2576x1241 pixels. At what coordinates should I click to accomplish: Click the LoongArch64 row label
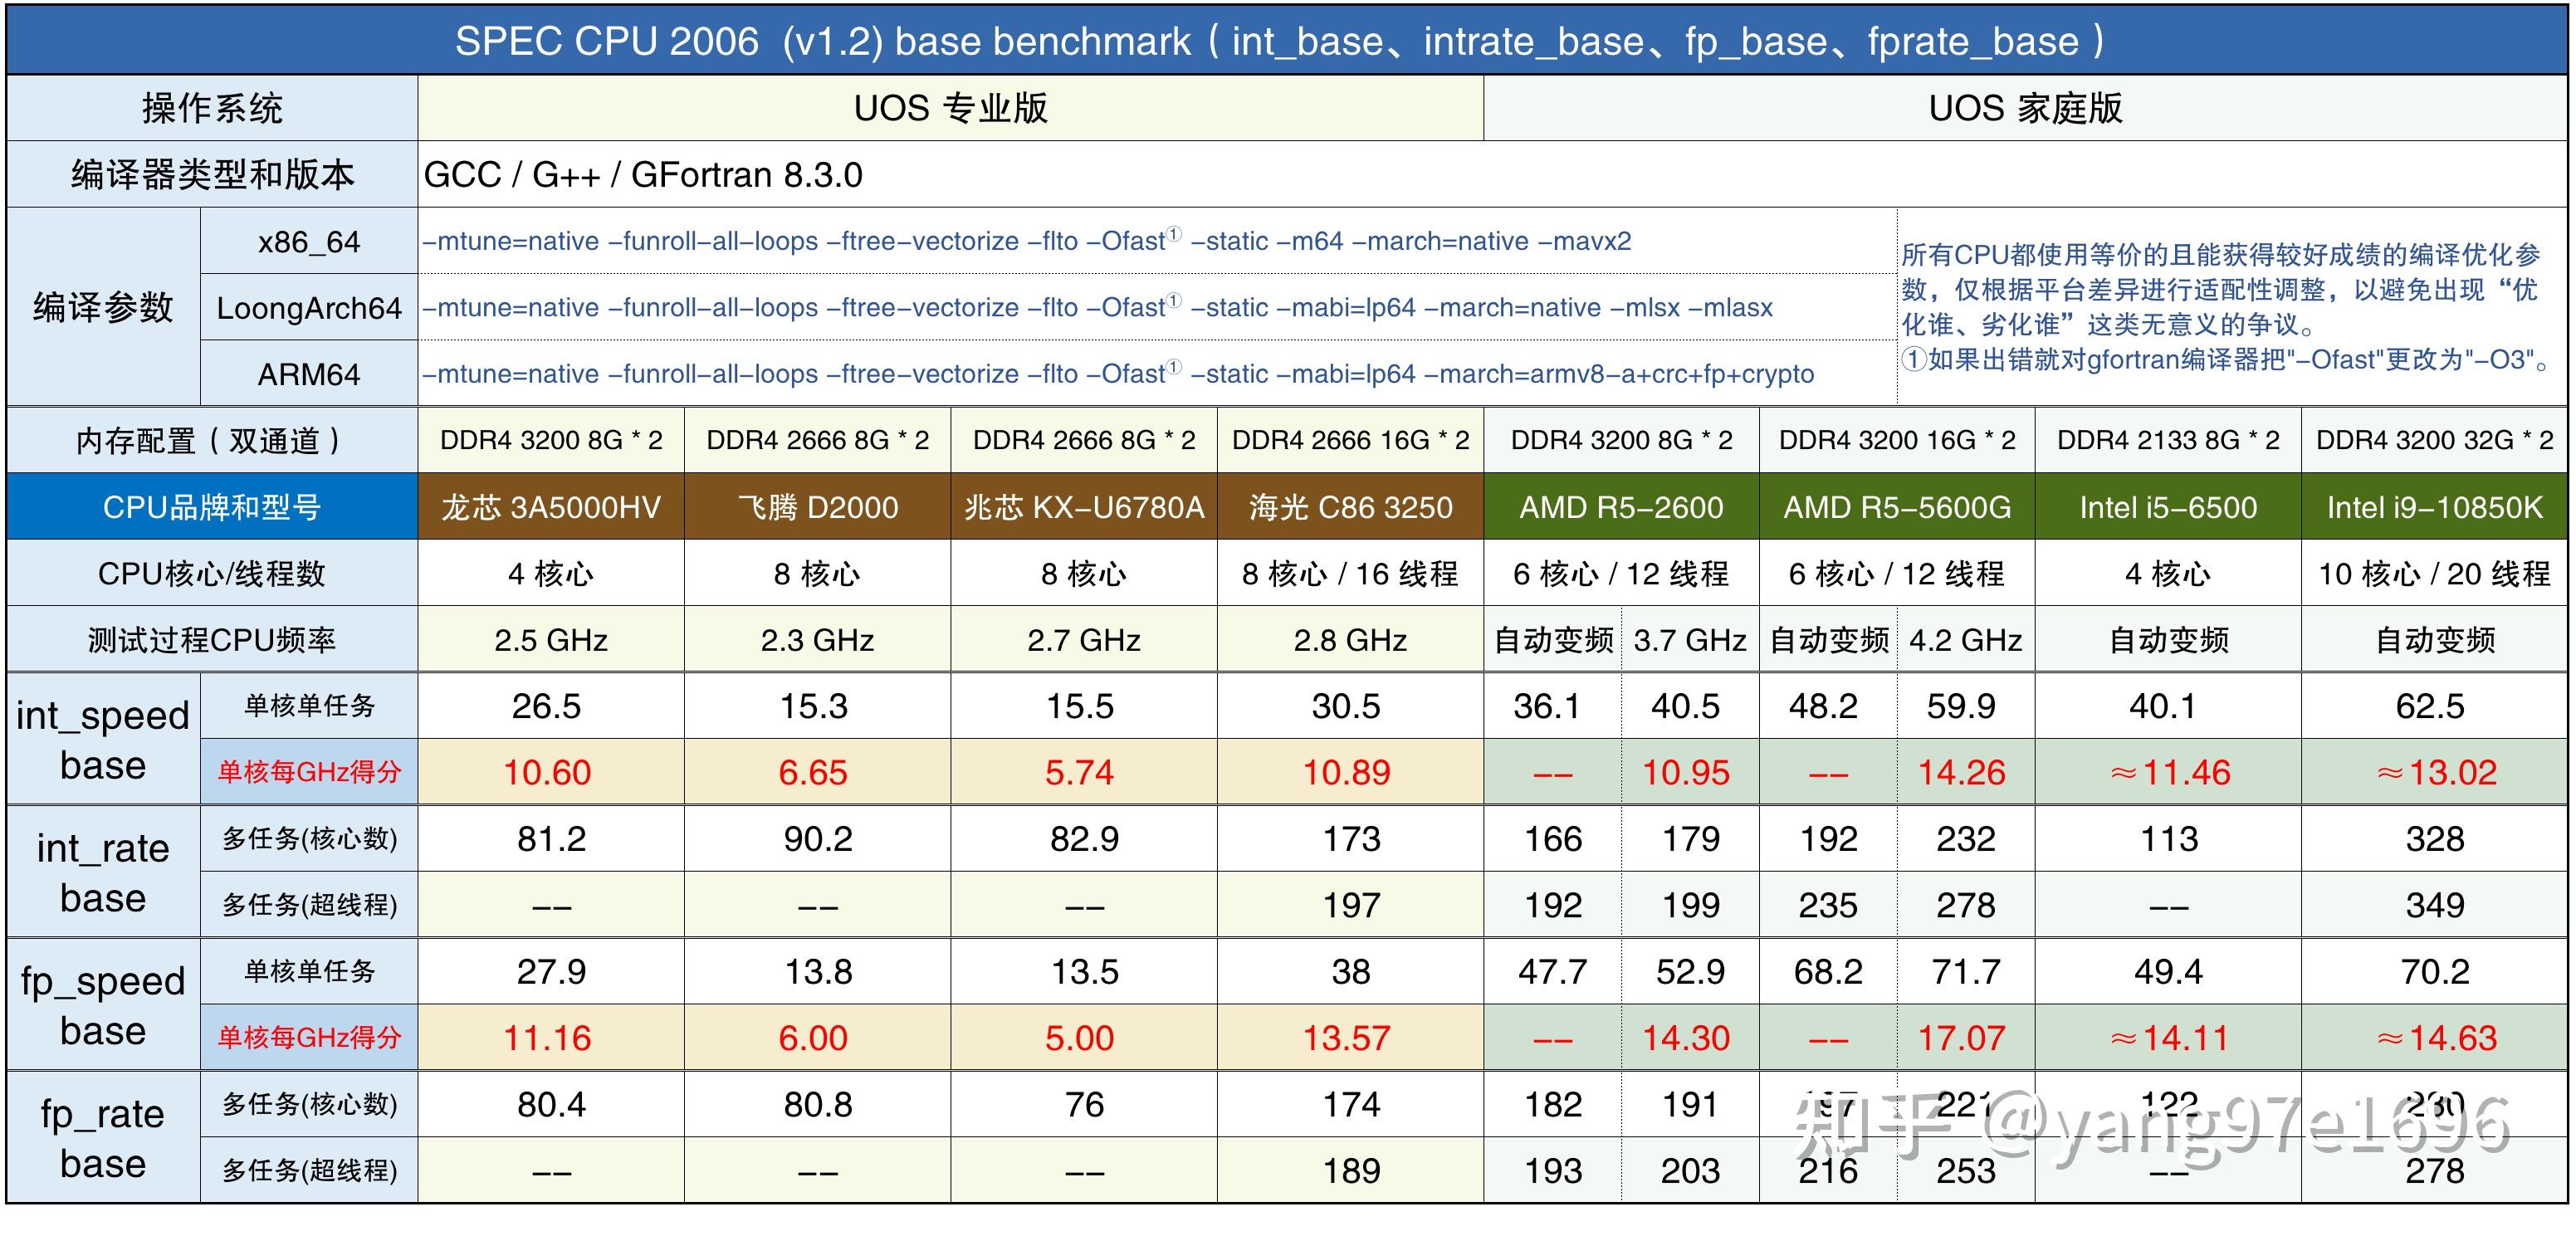pyautogui.click(x=309, y=308)
